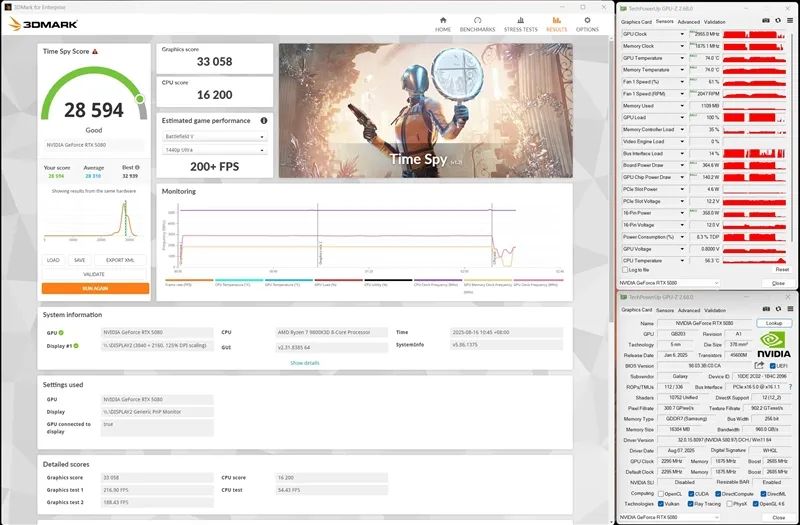Toggle the CUDA checkbox
800x525 pixels.
pos(691,494)
